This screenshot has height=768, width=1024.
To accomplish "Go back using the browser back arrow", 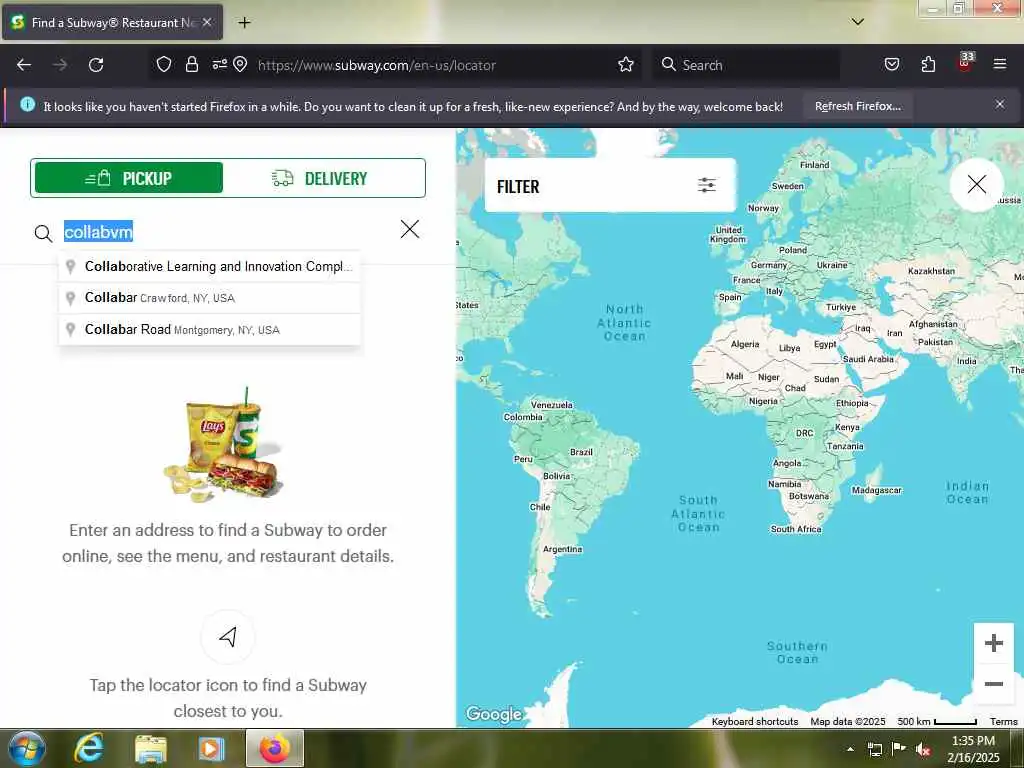I will [x=24, y=65].
